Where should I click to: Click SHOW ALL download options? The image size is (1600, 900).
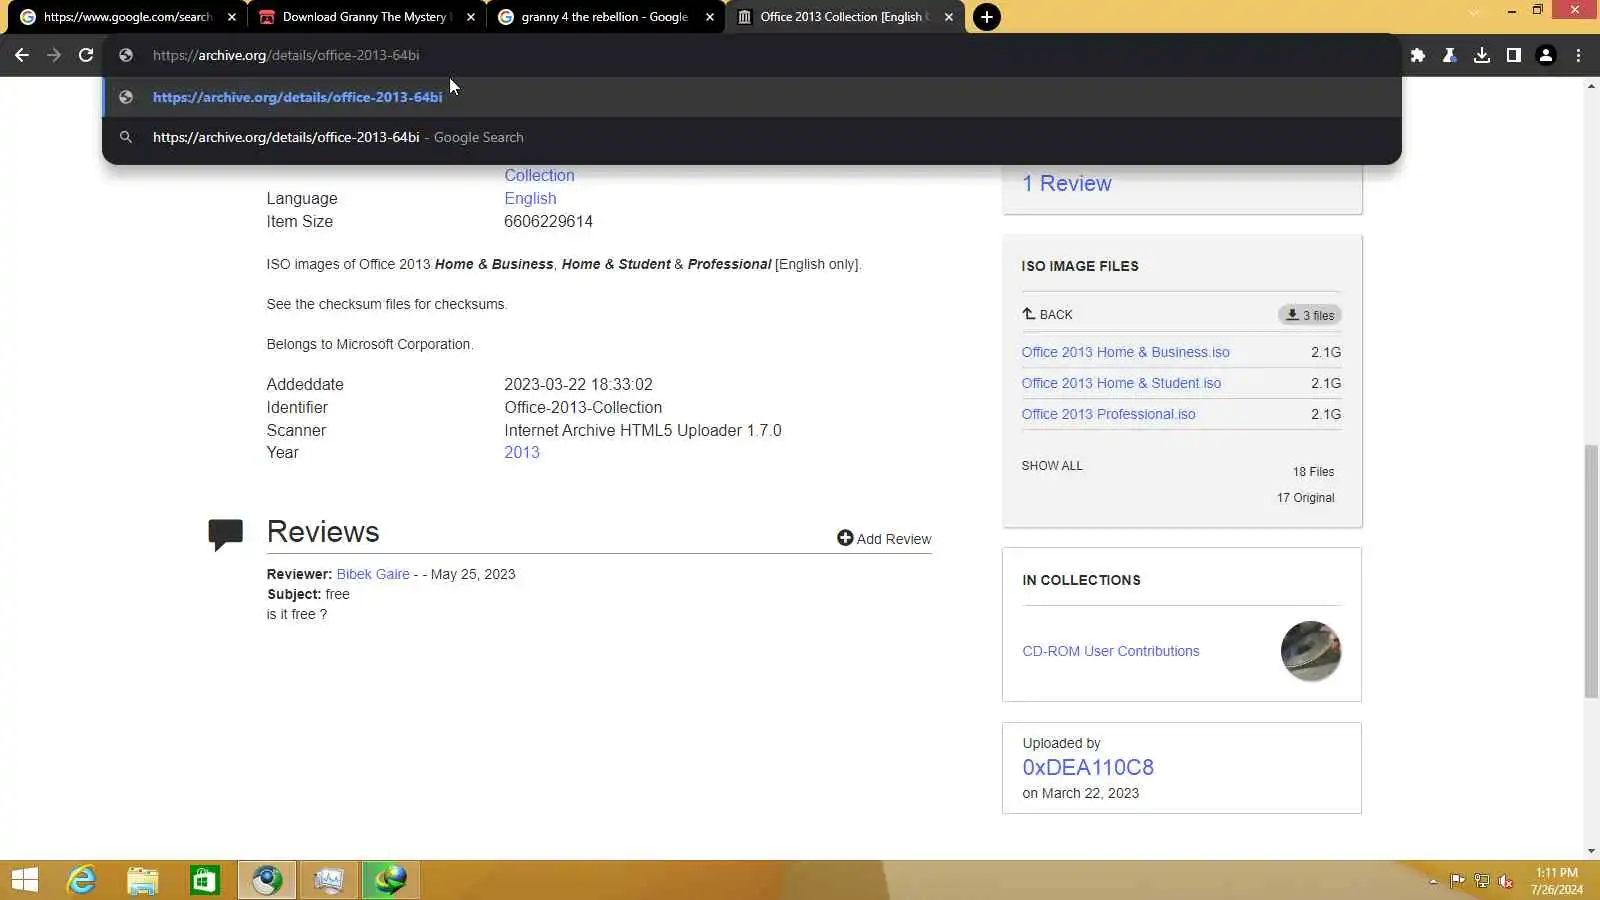tap(1052, 466)
